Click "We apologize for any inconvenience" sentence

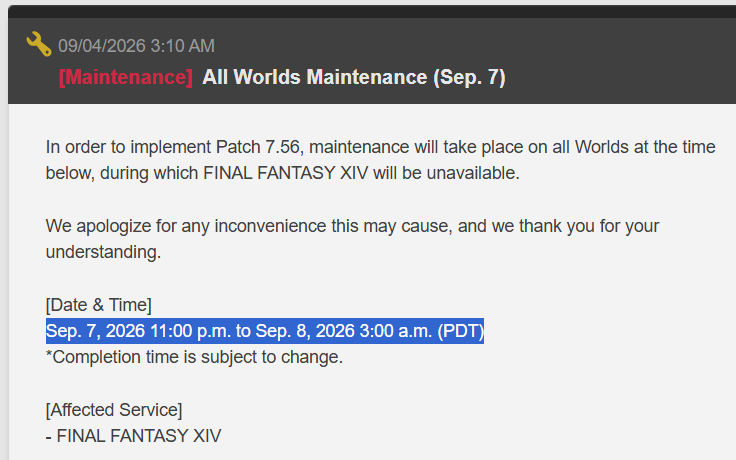point(186,226)
